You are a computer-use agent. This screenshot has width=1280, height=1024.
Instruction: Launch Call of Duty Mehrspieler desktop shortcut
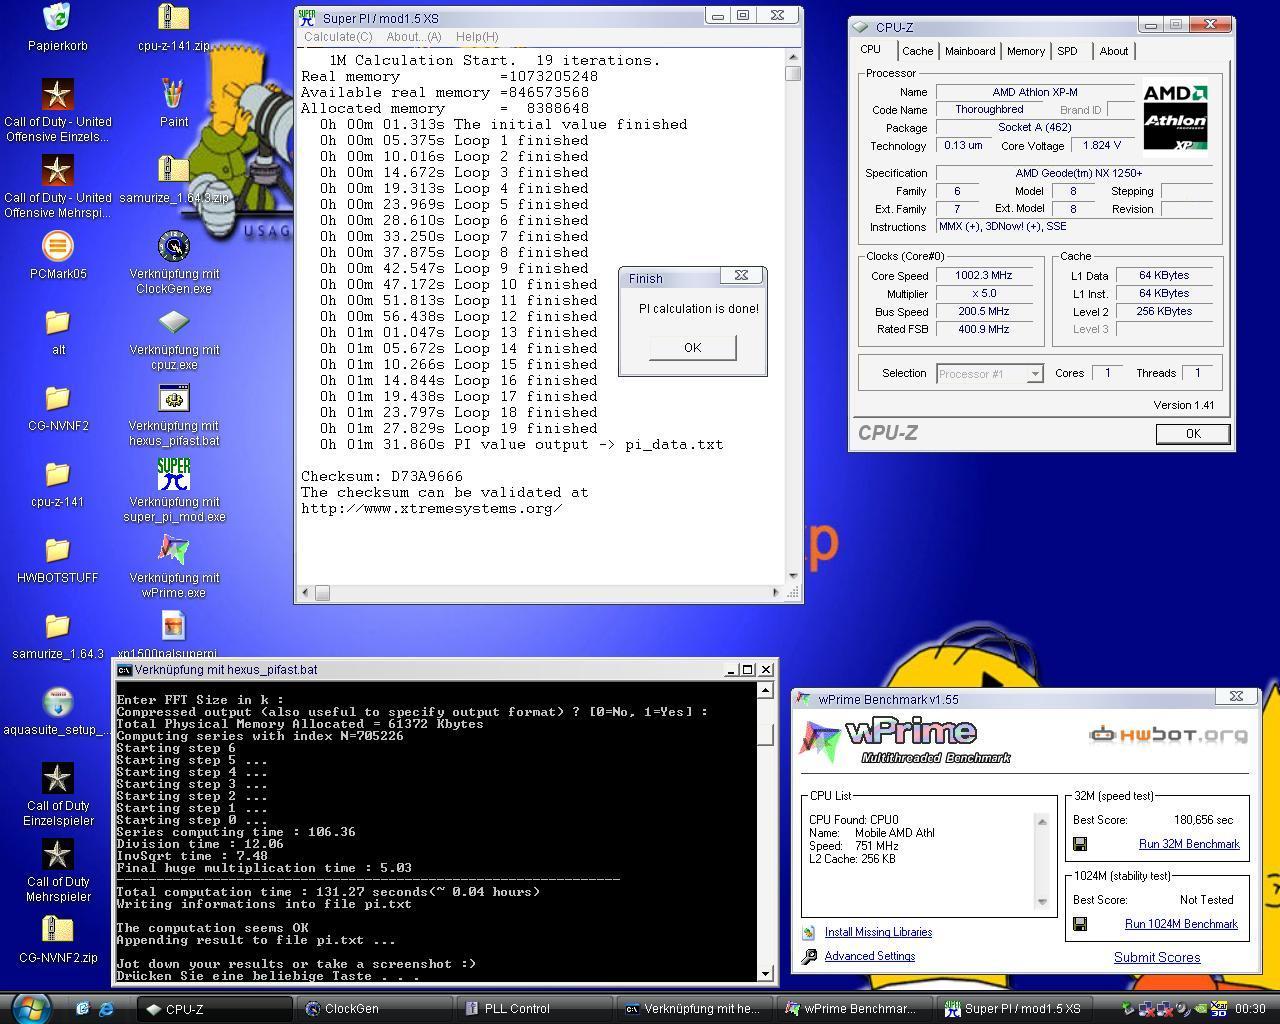point(57,854)
